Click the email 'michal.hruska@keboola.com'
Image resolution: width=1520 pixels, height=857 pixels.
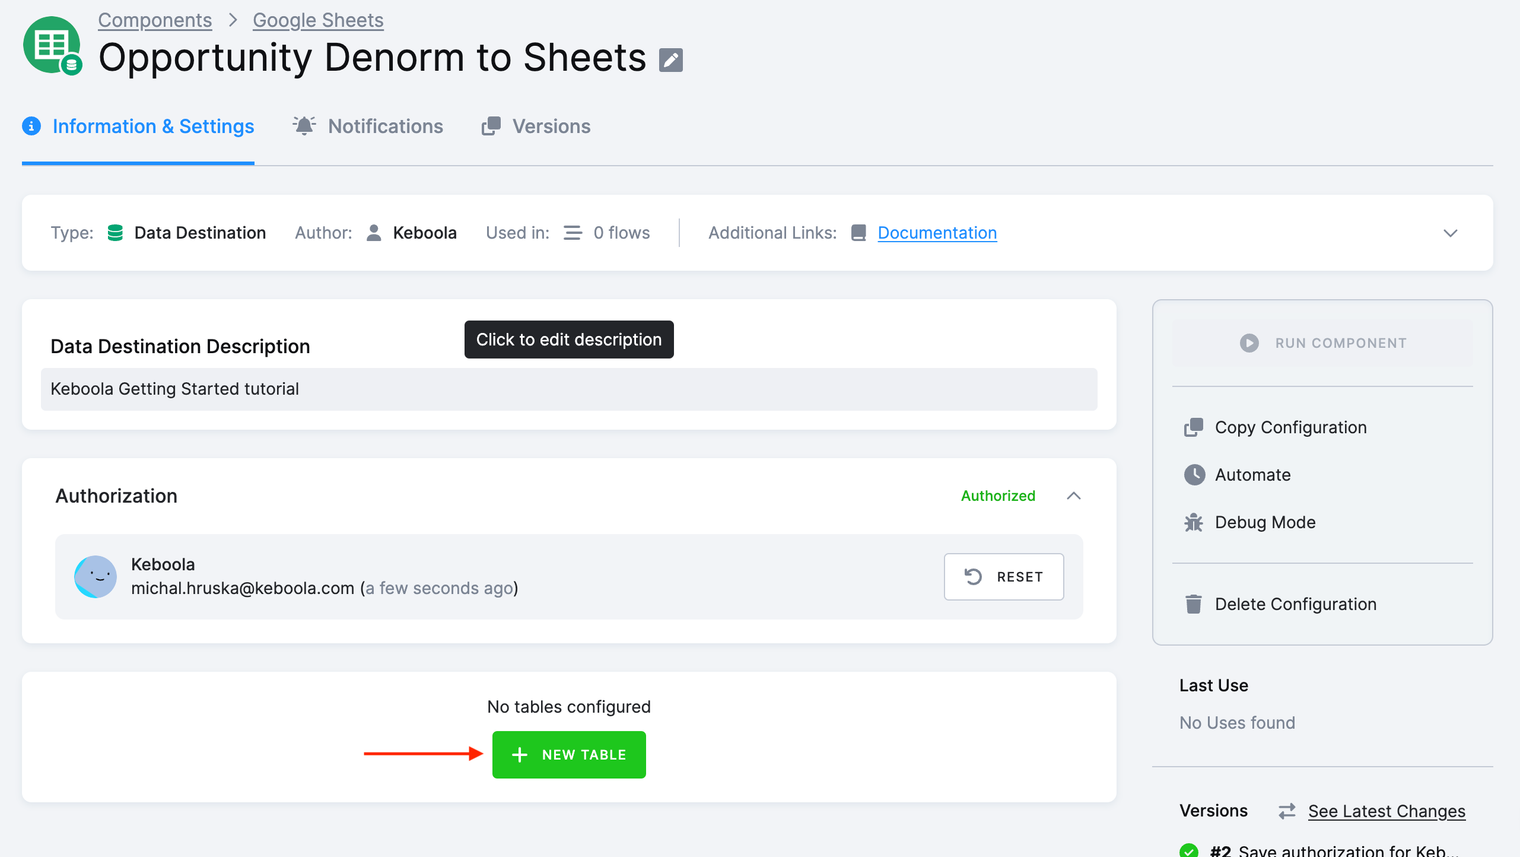pos(243,588)
